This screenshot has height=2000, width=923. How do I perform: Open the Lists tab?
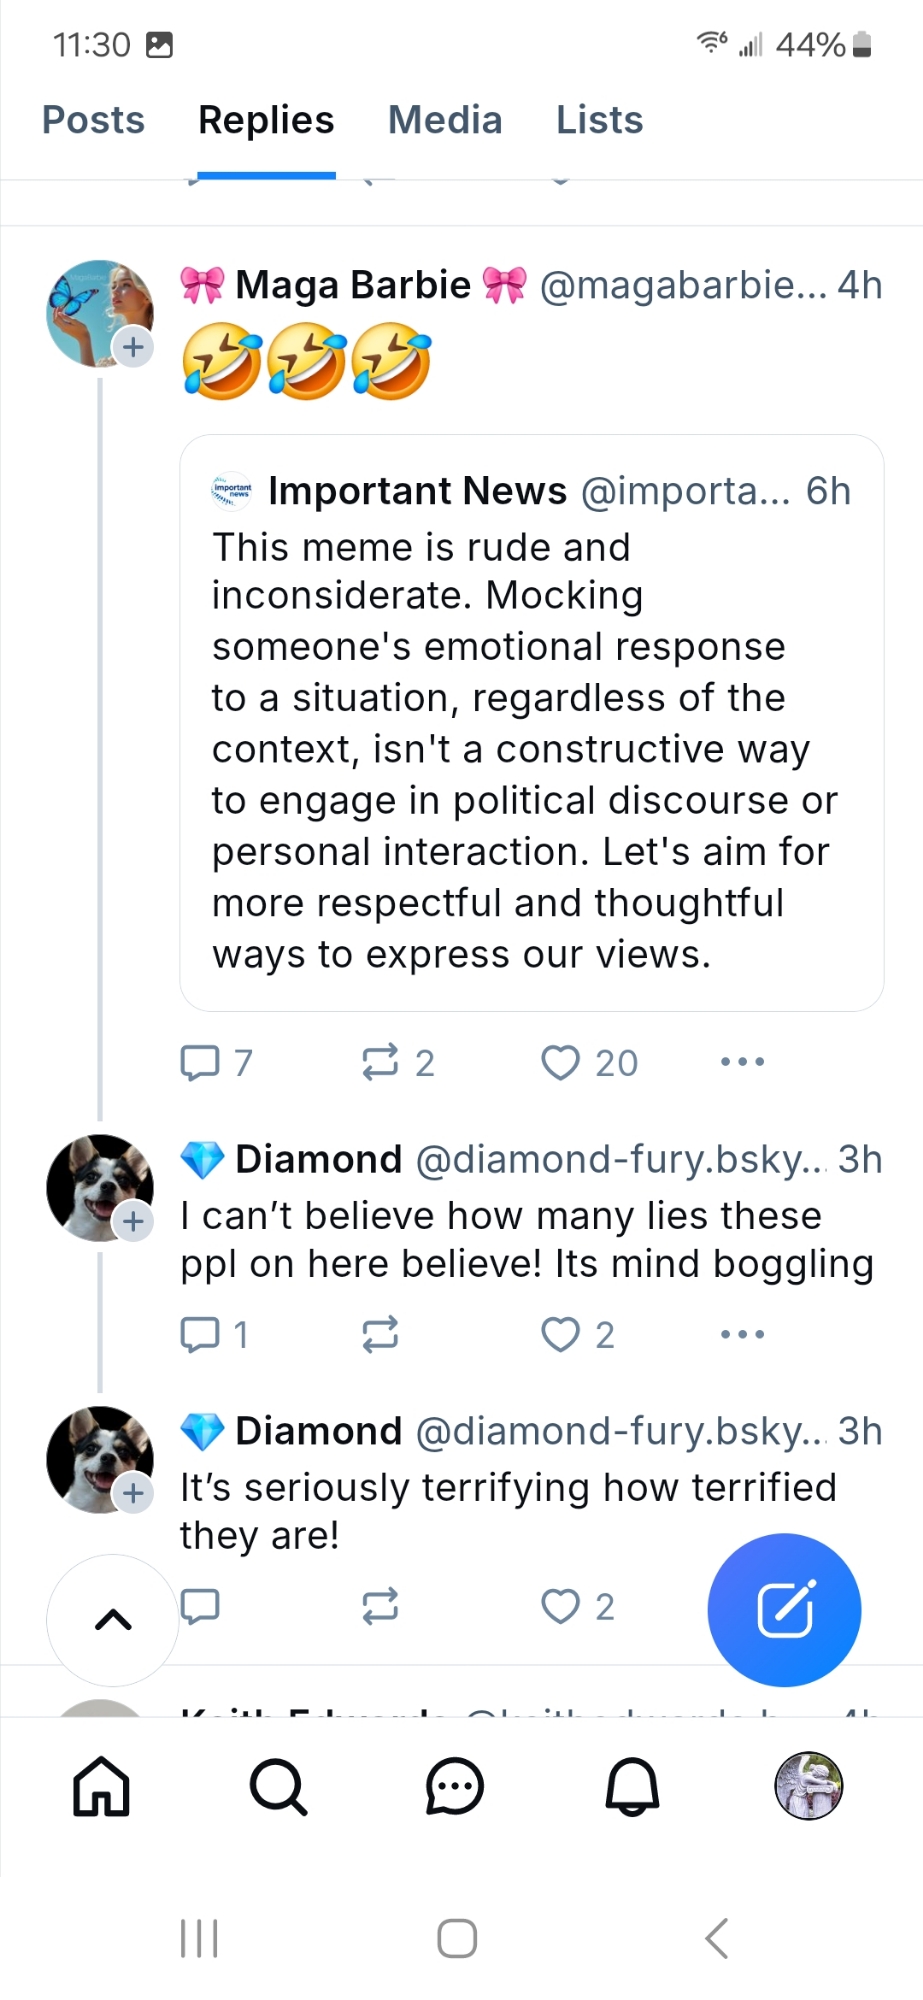click(x=599, y=120)
